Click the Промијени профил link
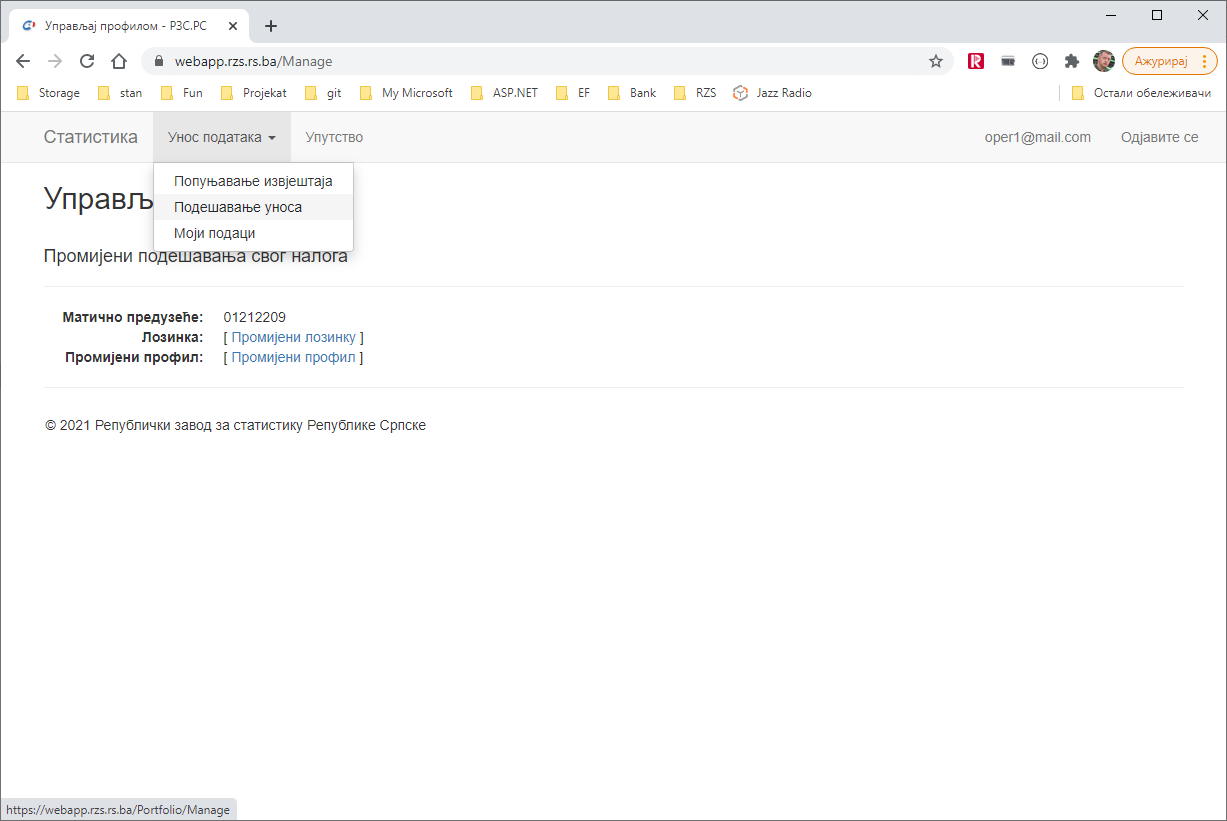Viewport: 1227px width, 821px height. click(x=293, y=357)
